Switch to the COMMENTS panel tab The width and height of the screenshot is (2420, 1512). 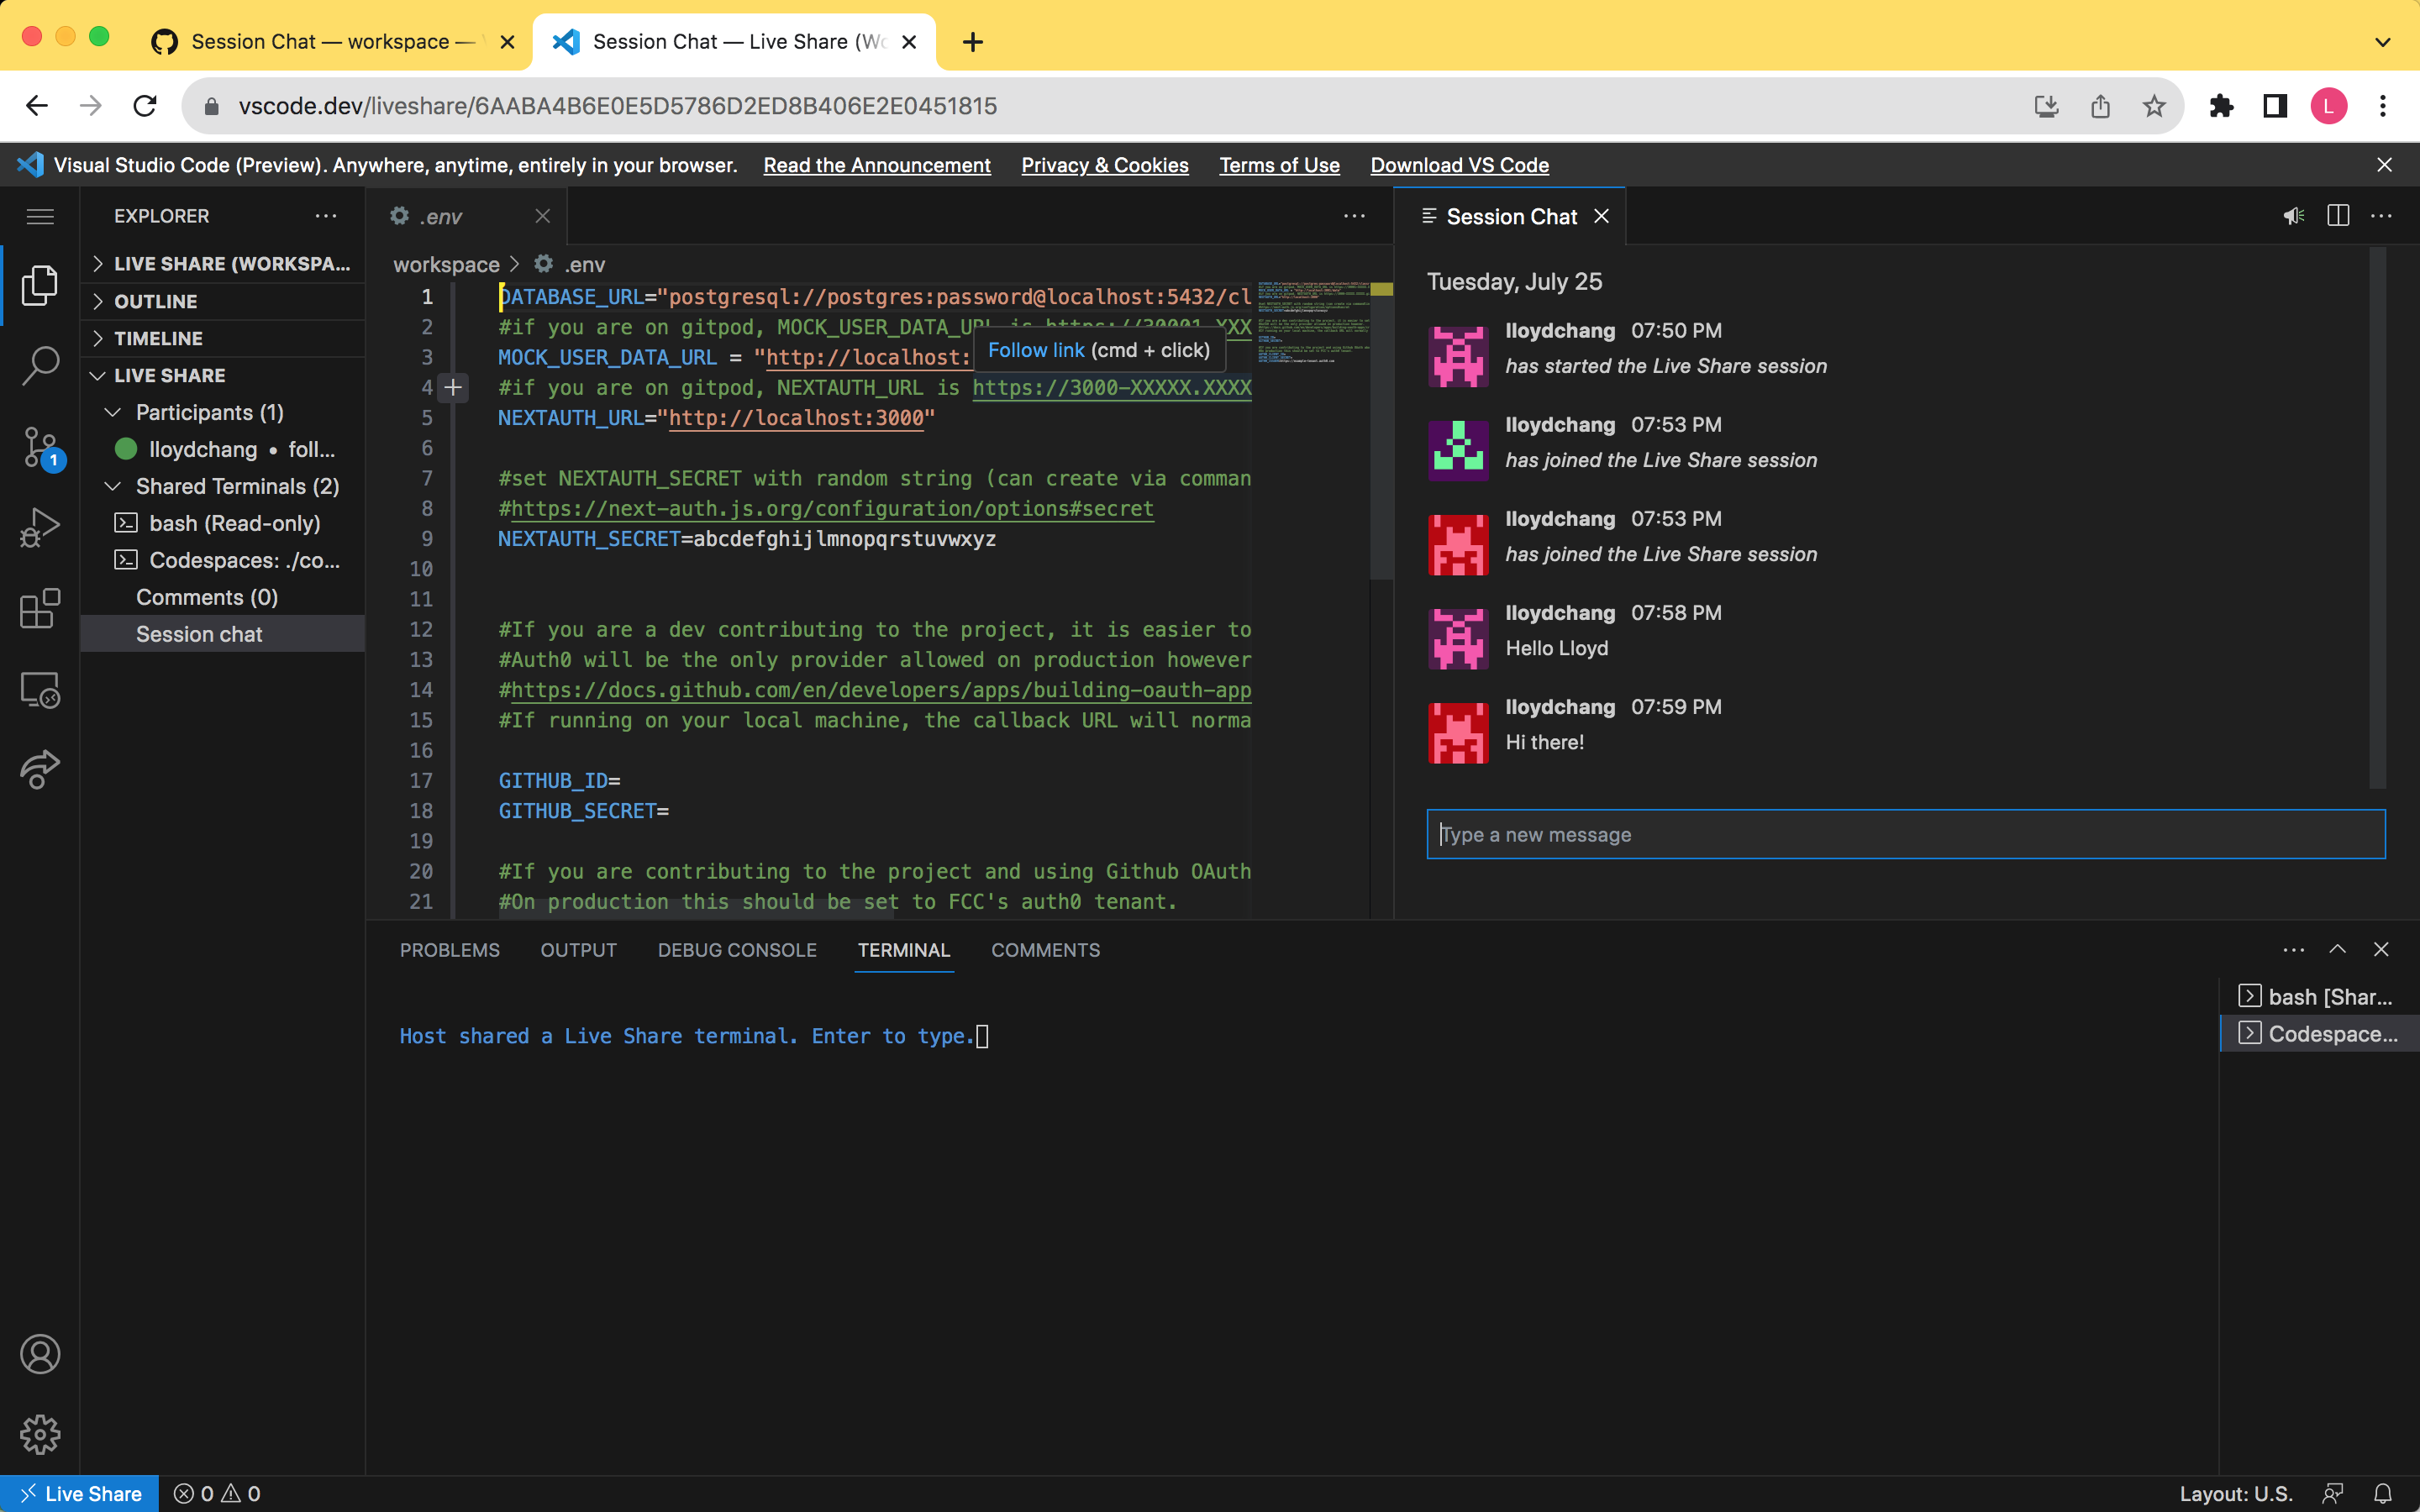coord(1046,950)
